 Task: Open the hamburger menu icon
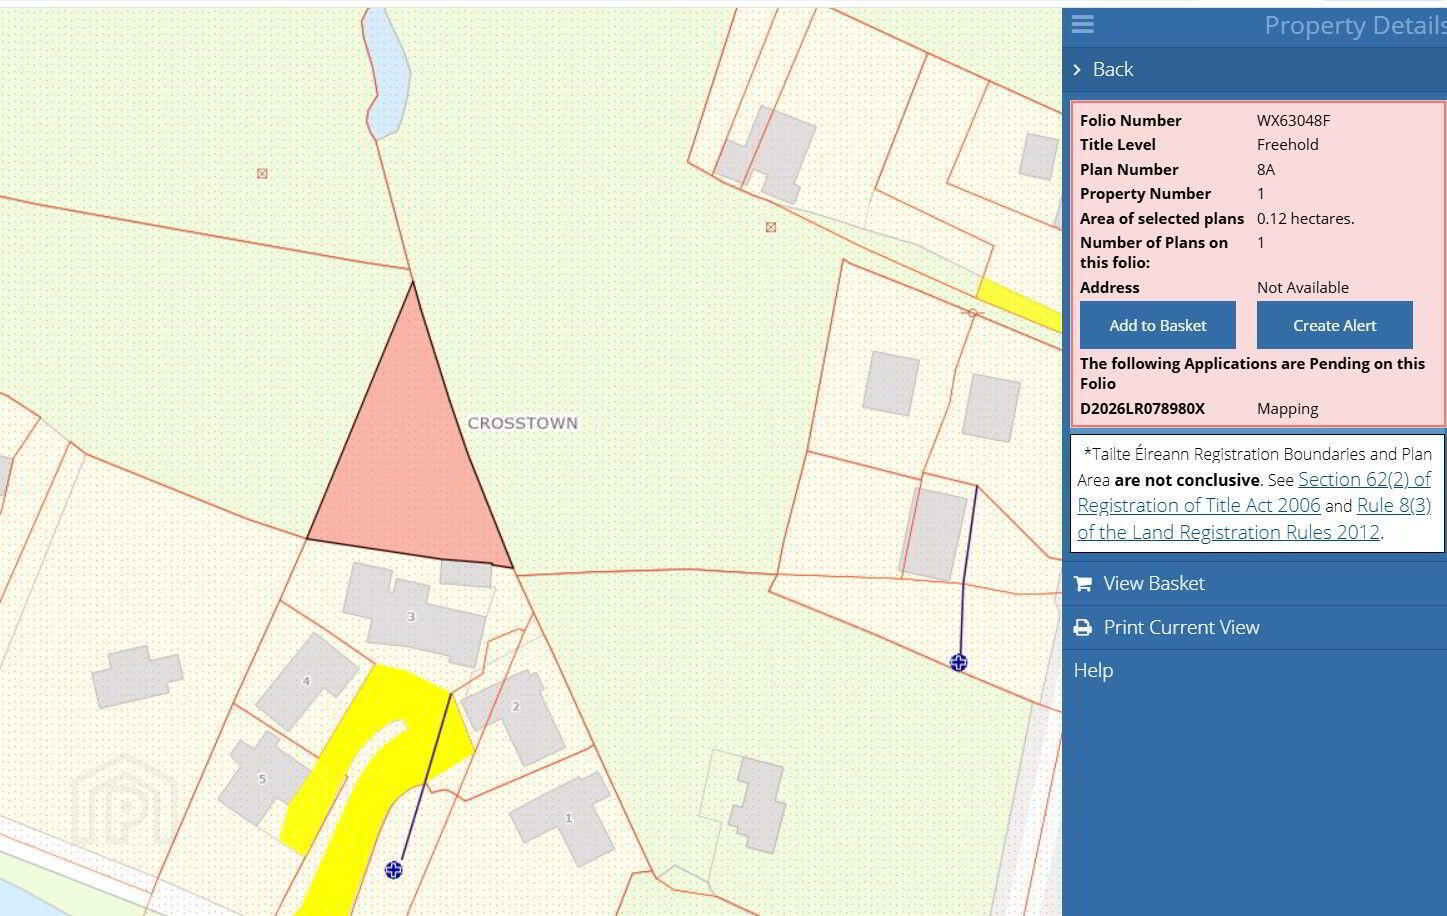[1082, 24]
